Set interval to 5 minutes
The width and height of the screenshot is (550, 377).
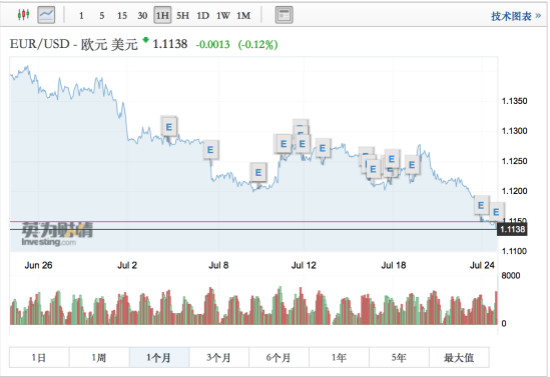pos(102,15)
